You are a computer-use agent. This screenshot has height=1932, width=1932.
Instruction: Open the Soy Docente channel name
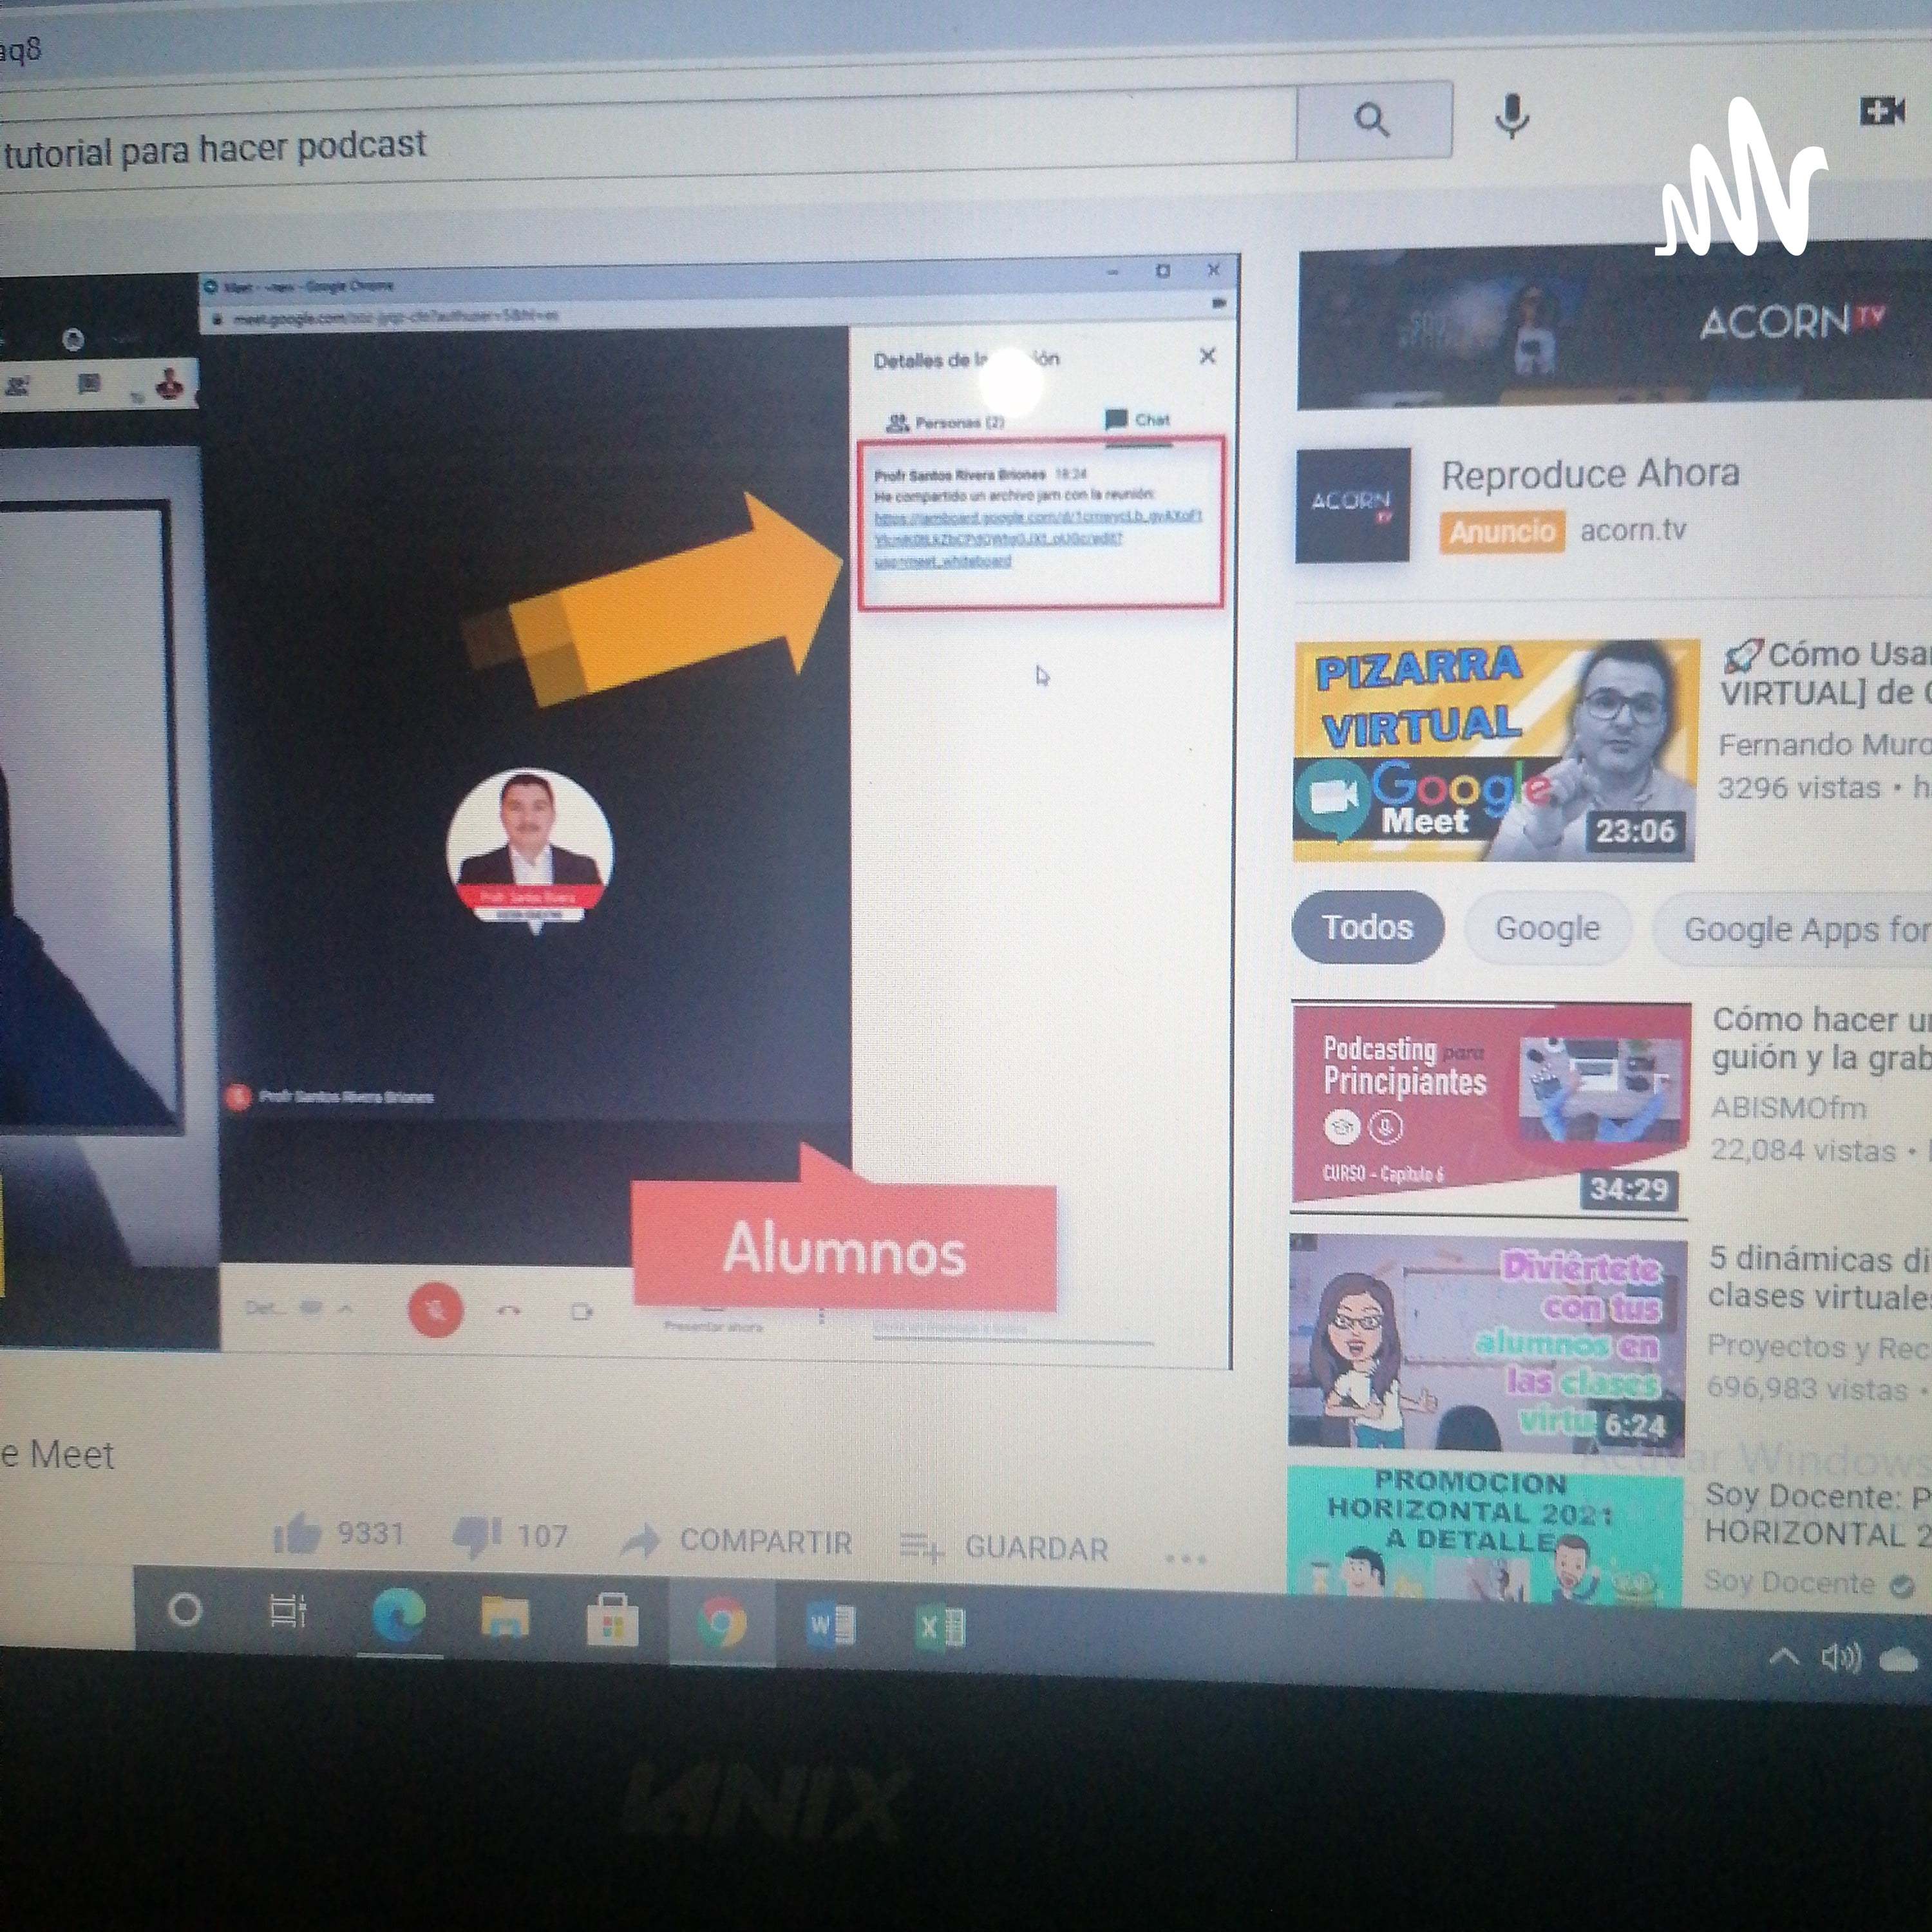(1790, 1582)
